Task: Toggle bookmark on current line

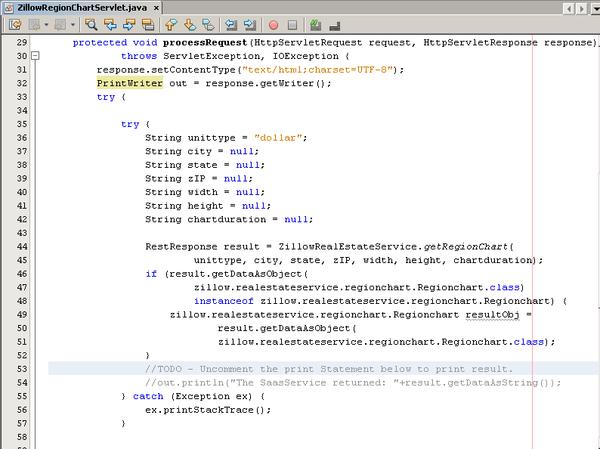Action: click(x=209, y=24)
